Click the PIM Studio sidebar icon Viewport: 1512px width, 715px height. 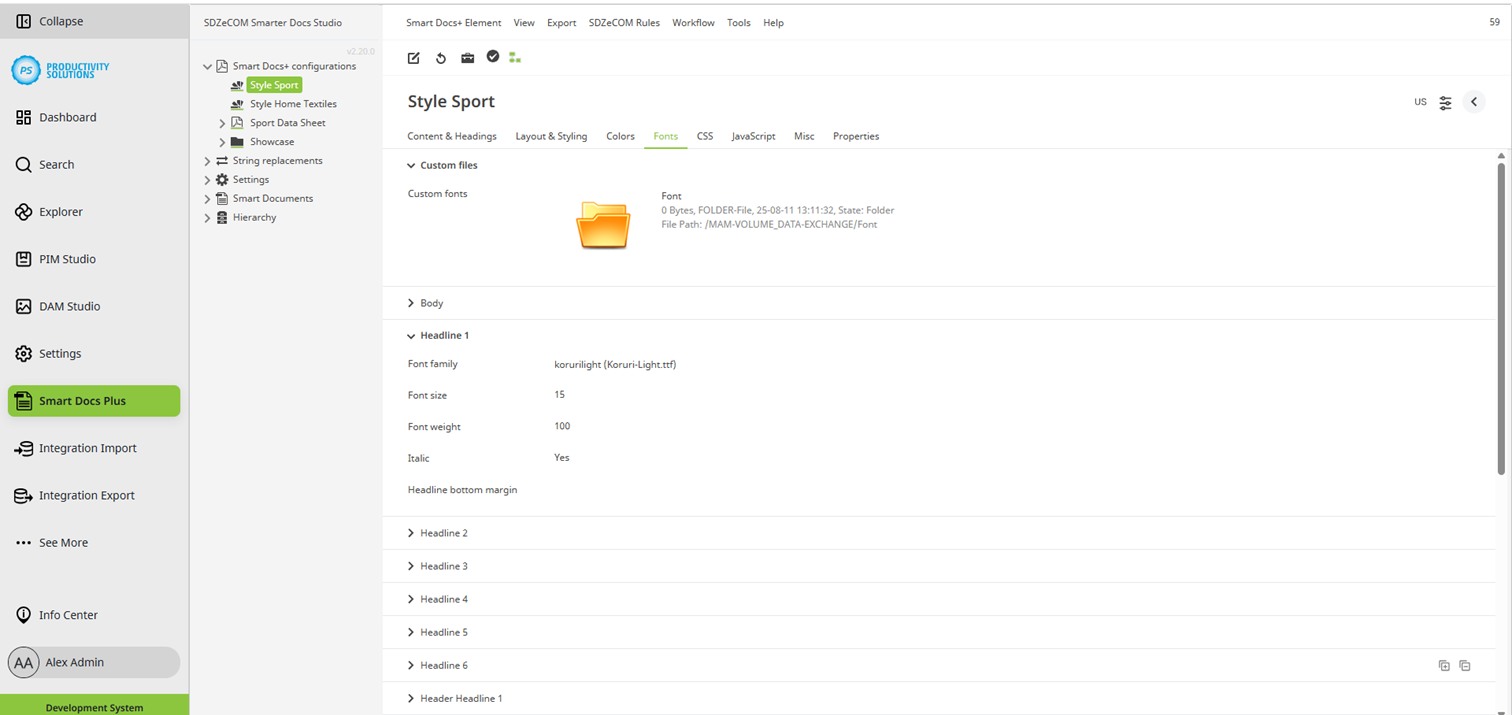pyautogui.click(x=24, y=259)
